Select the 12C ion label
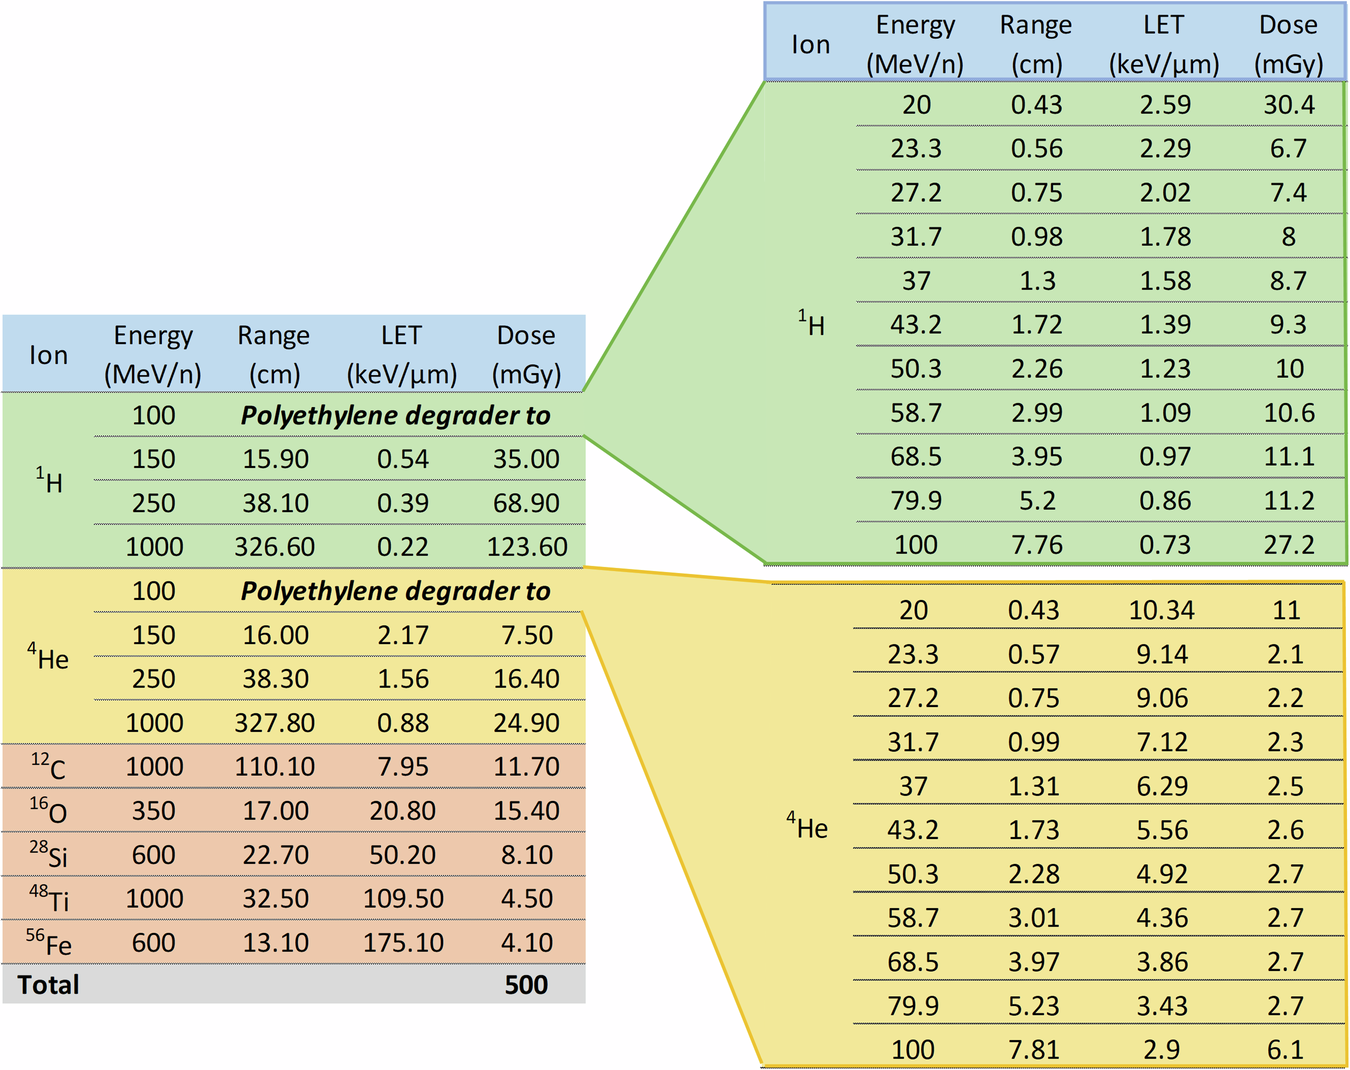Image resolution: width=1350 pixels, height=1070 pixels. pos(49,766)
